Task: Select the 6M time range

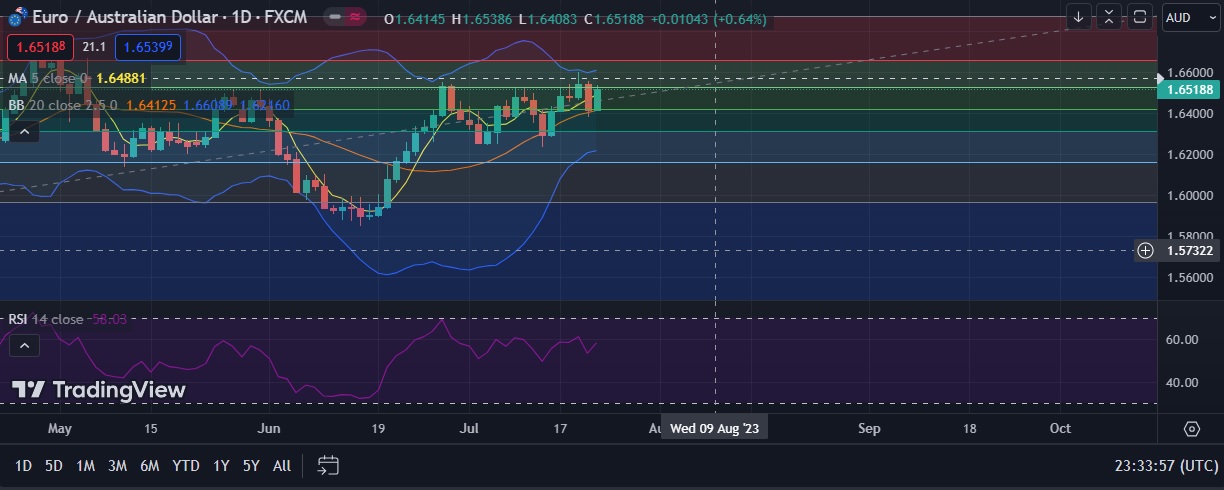Action: [150, 465]
